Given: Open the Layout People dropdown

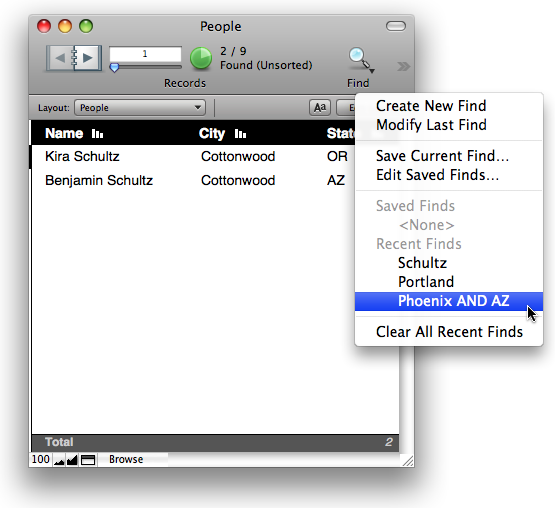Looking at the screenshot, I should pos(140,108).
